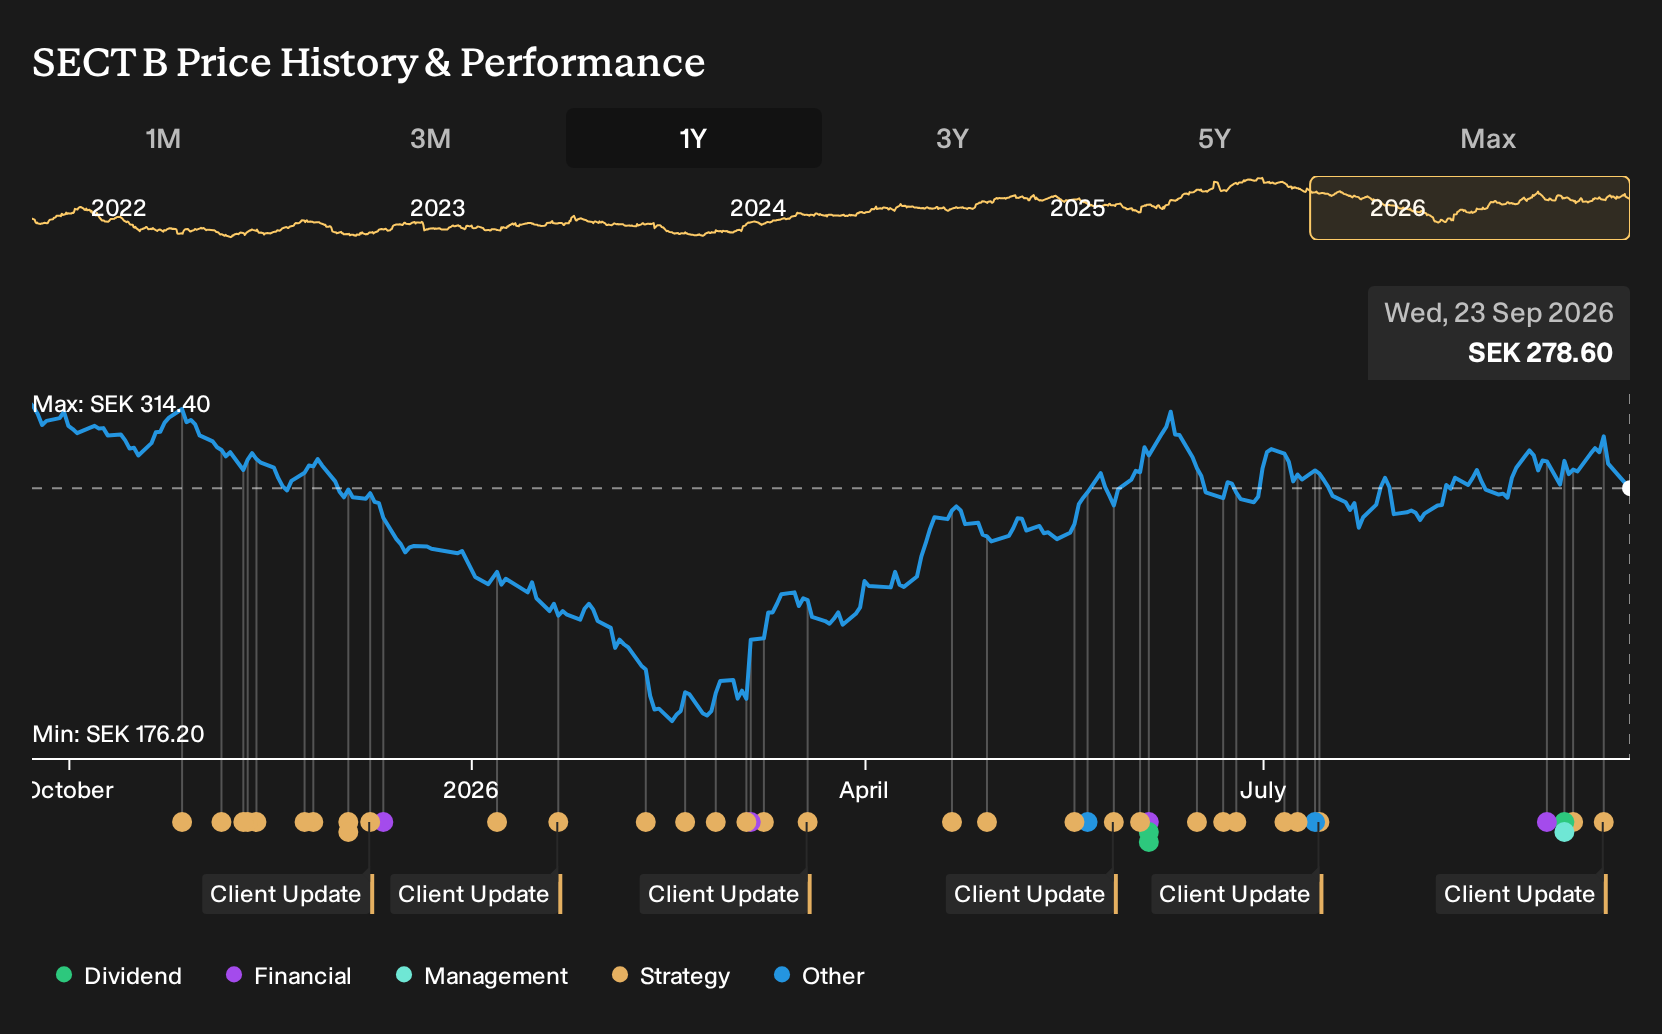Toggle Management events in the legend

[482, 976]
